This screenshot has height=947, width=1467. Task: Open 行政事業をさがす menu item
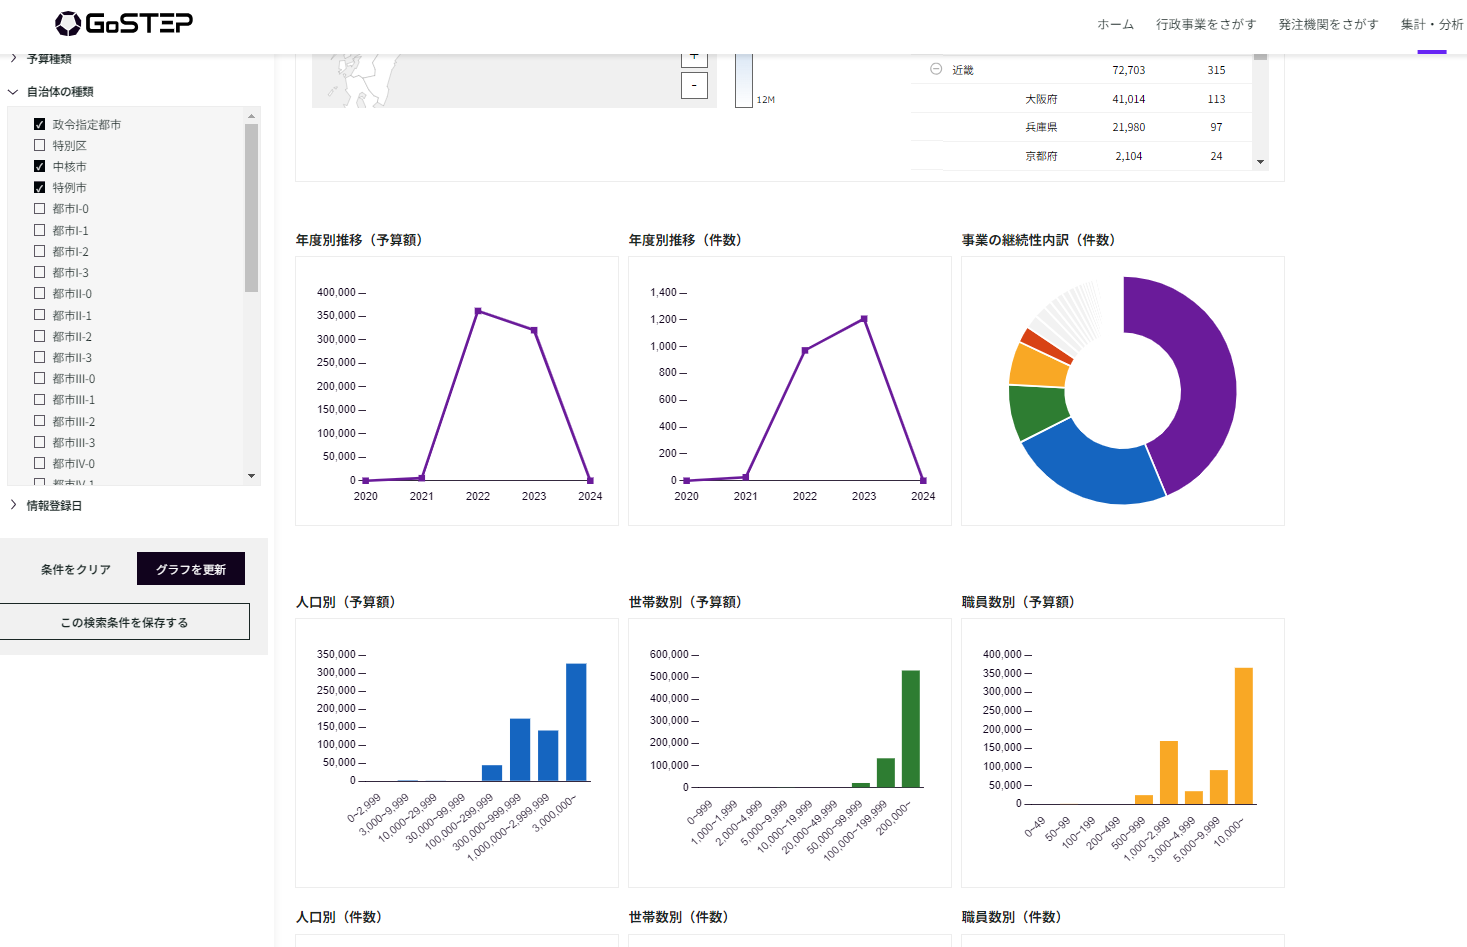coord(1206,24)
